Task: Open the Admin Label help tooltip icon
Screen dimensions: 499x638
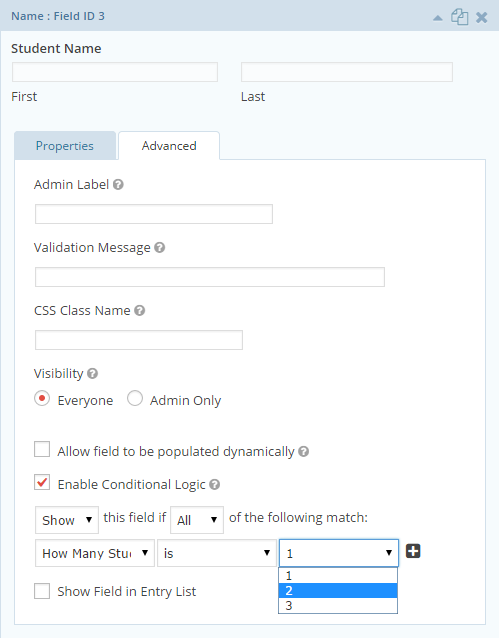Action: (118, 185)
